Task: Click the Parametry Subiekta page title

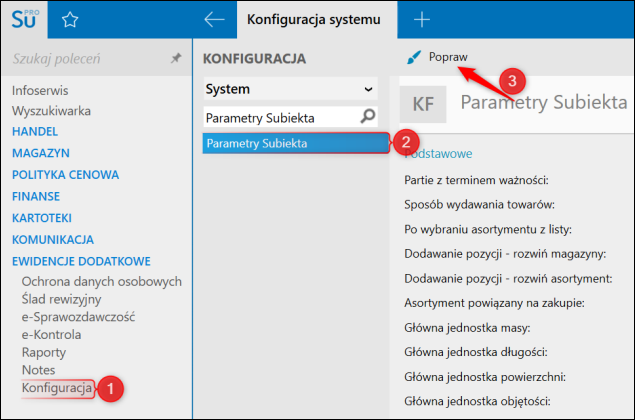Action: pos(544,102)
